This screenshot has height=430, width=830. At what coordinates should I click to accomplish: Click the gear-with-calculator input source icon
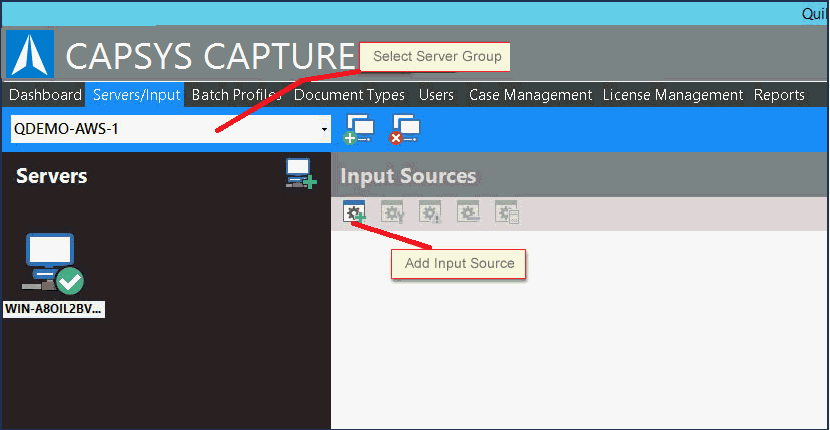507,212
